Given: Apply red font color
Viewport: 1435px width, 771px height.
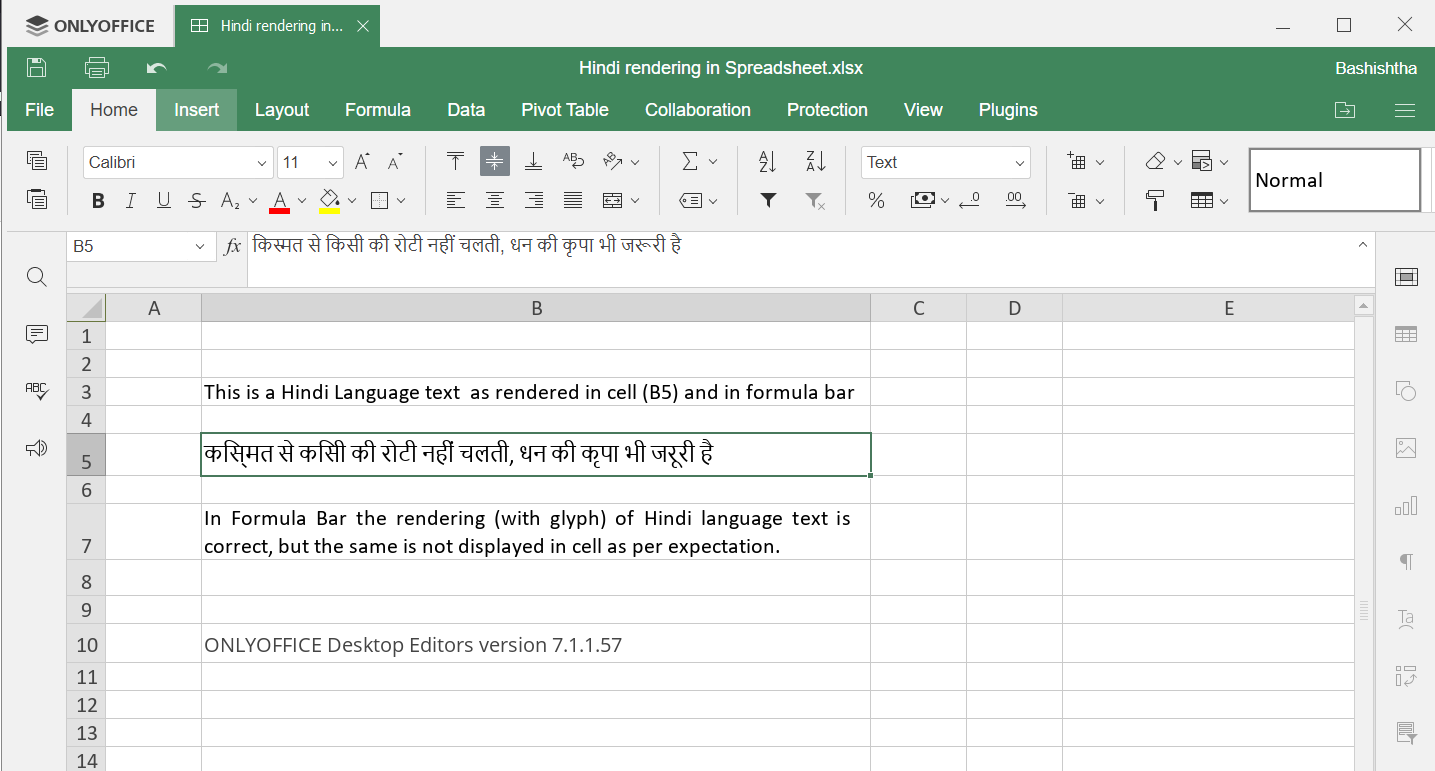Looking at the screenshot, I should pyautogui.click(x=280, y=201).
